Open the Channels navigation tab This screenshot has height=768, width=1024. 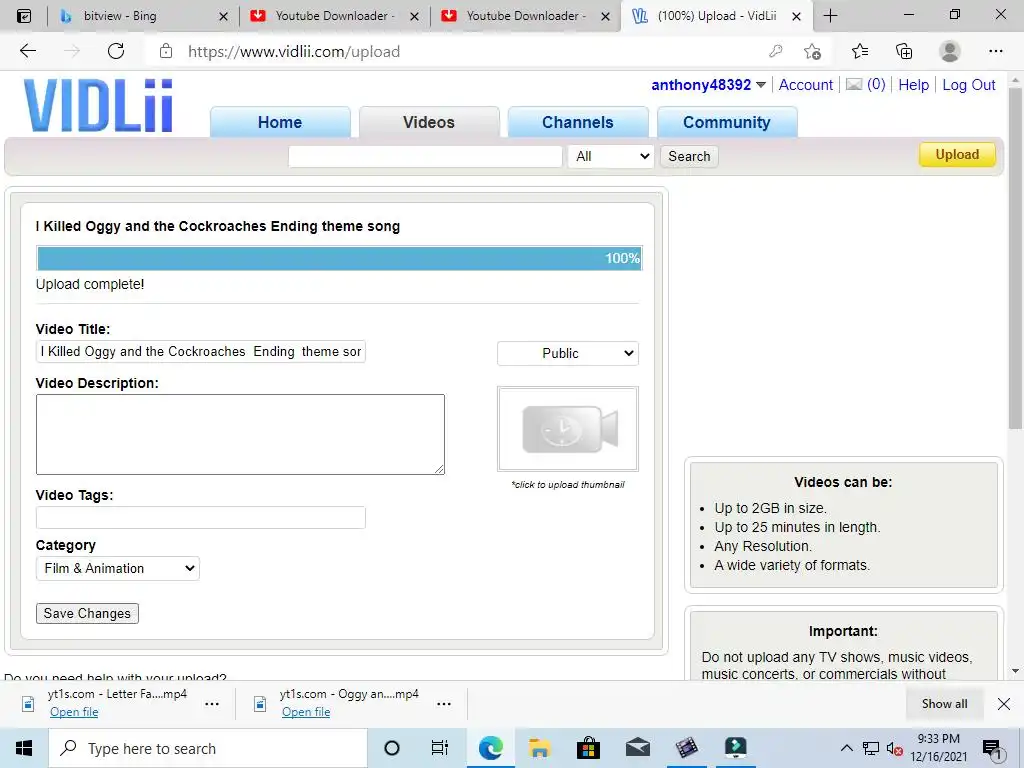tap(578, 122)
